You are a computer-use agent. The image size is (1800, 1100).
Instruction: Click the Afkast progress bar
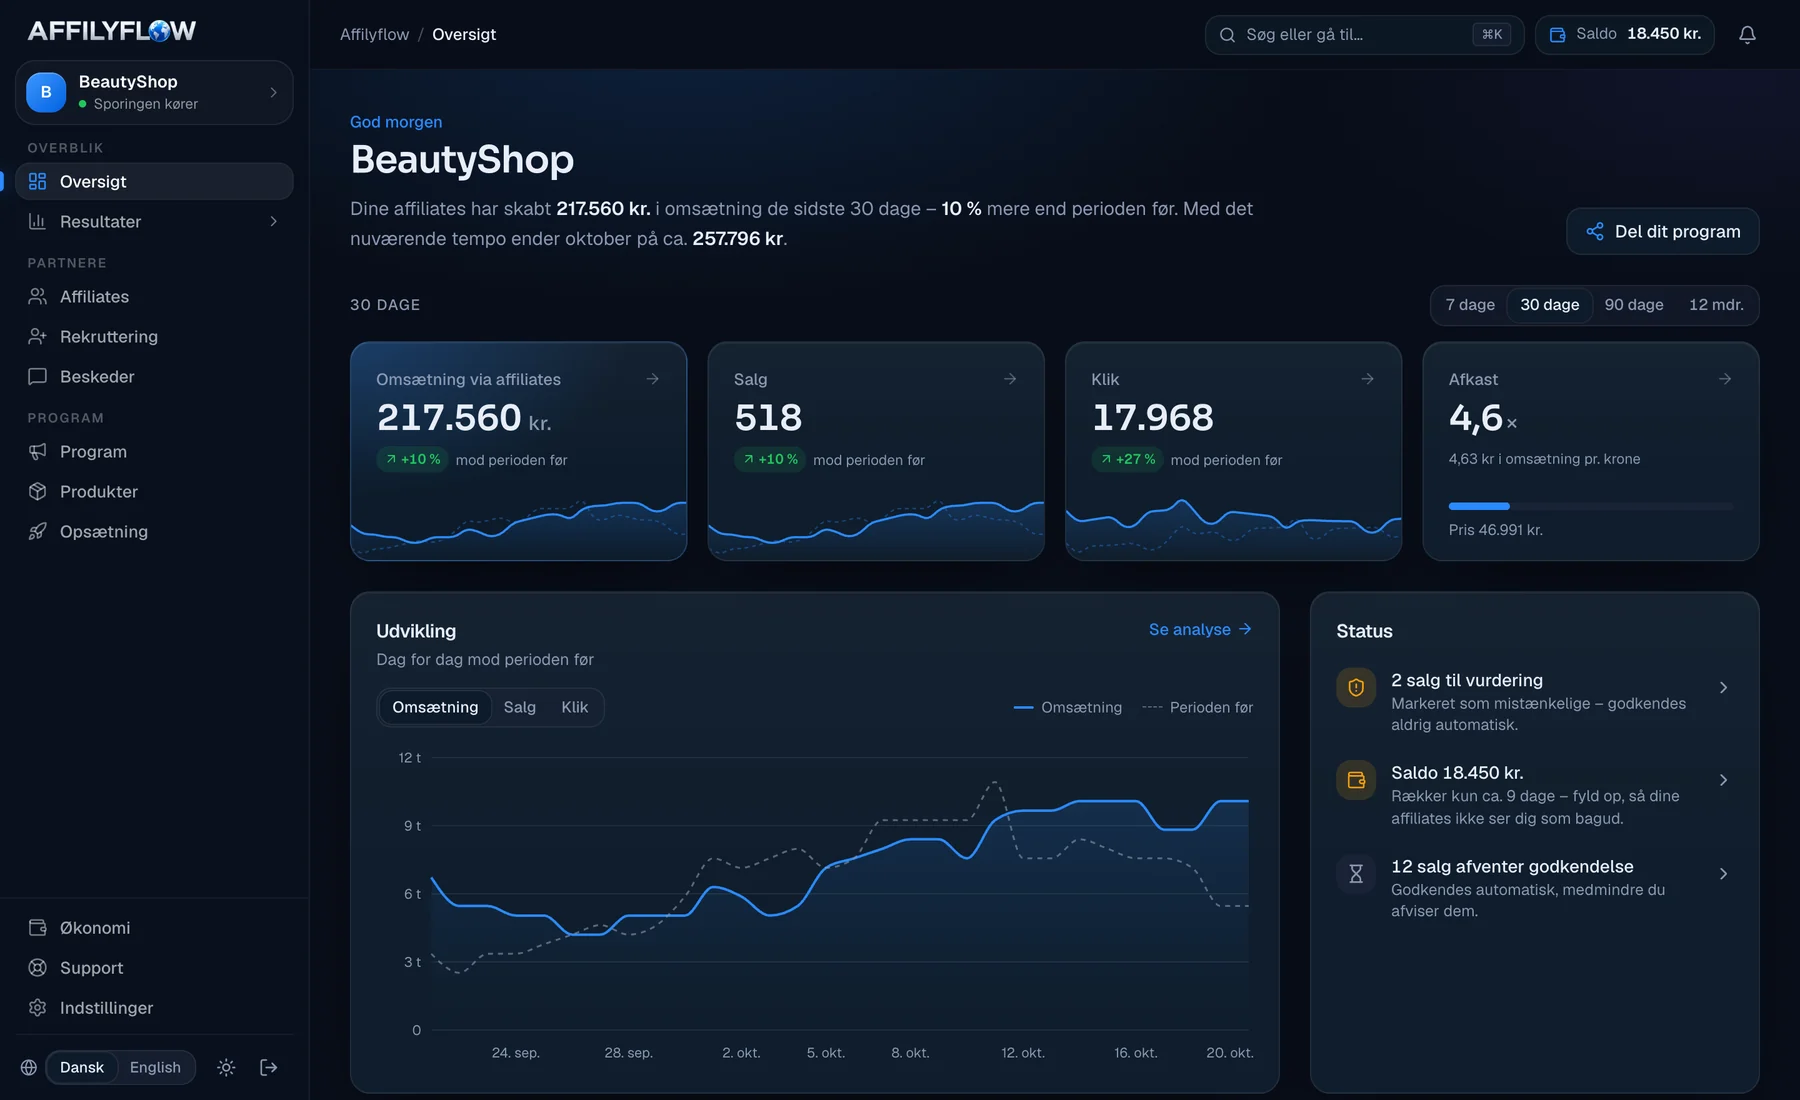click(x=1590, y=506)
